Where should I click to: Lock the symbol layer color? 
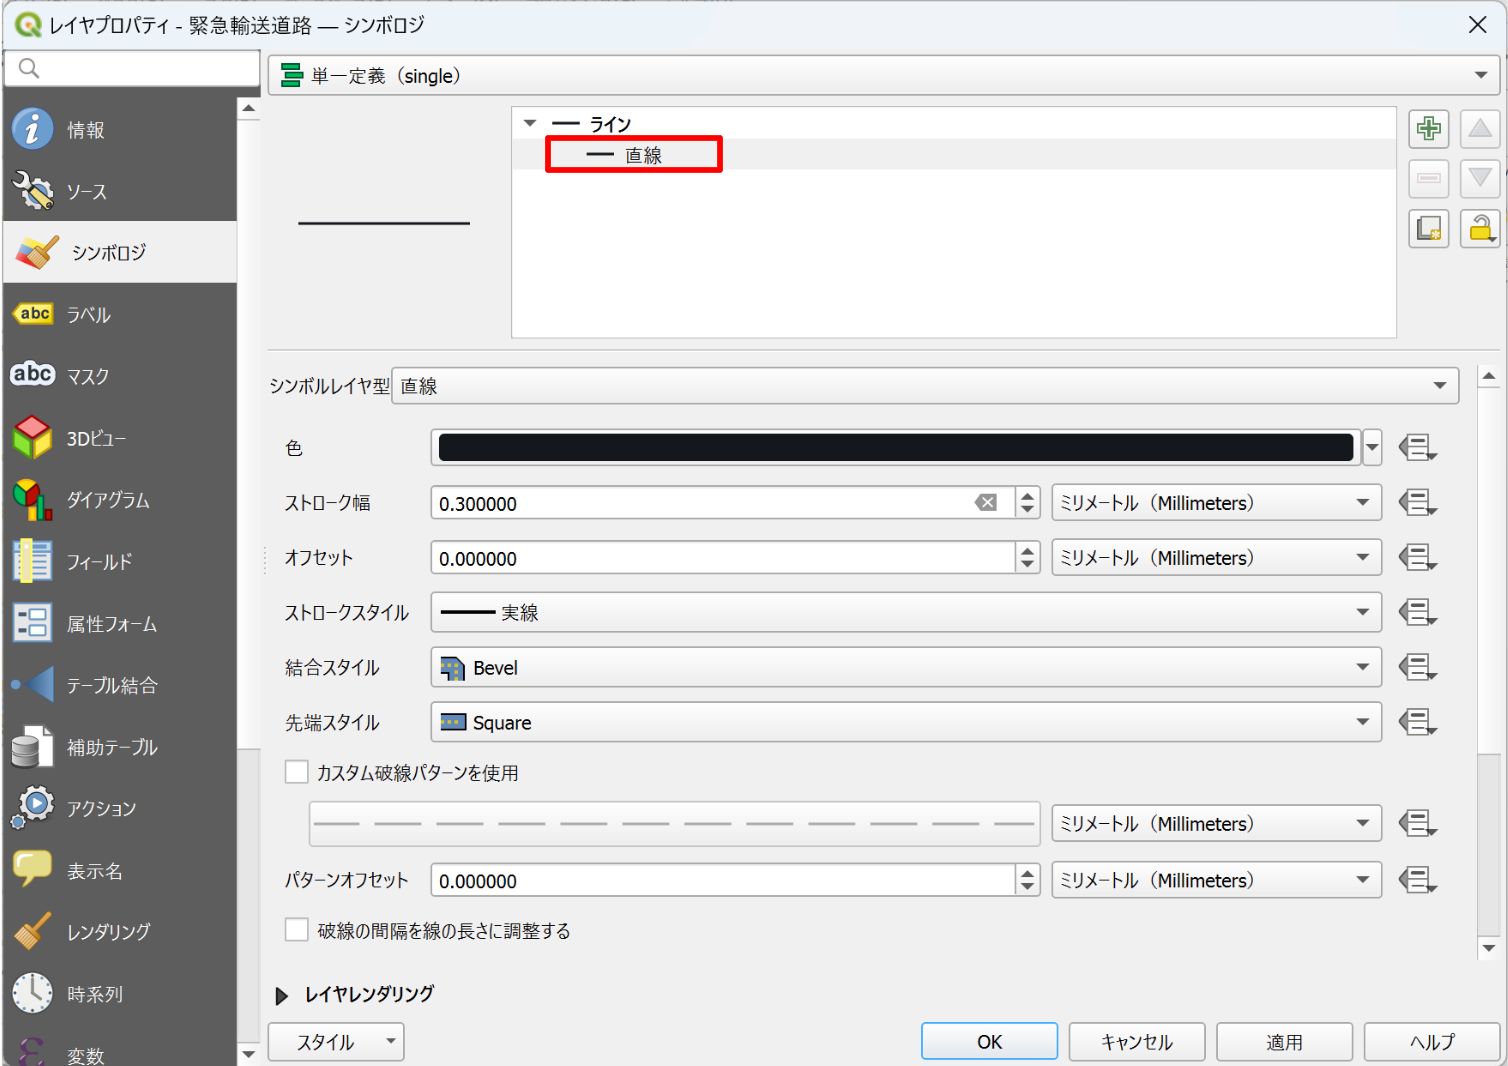tap(1480, 229)
